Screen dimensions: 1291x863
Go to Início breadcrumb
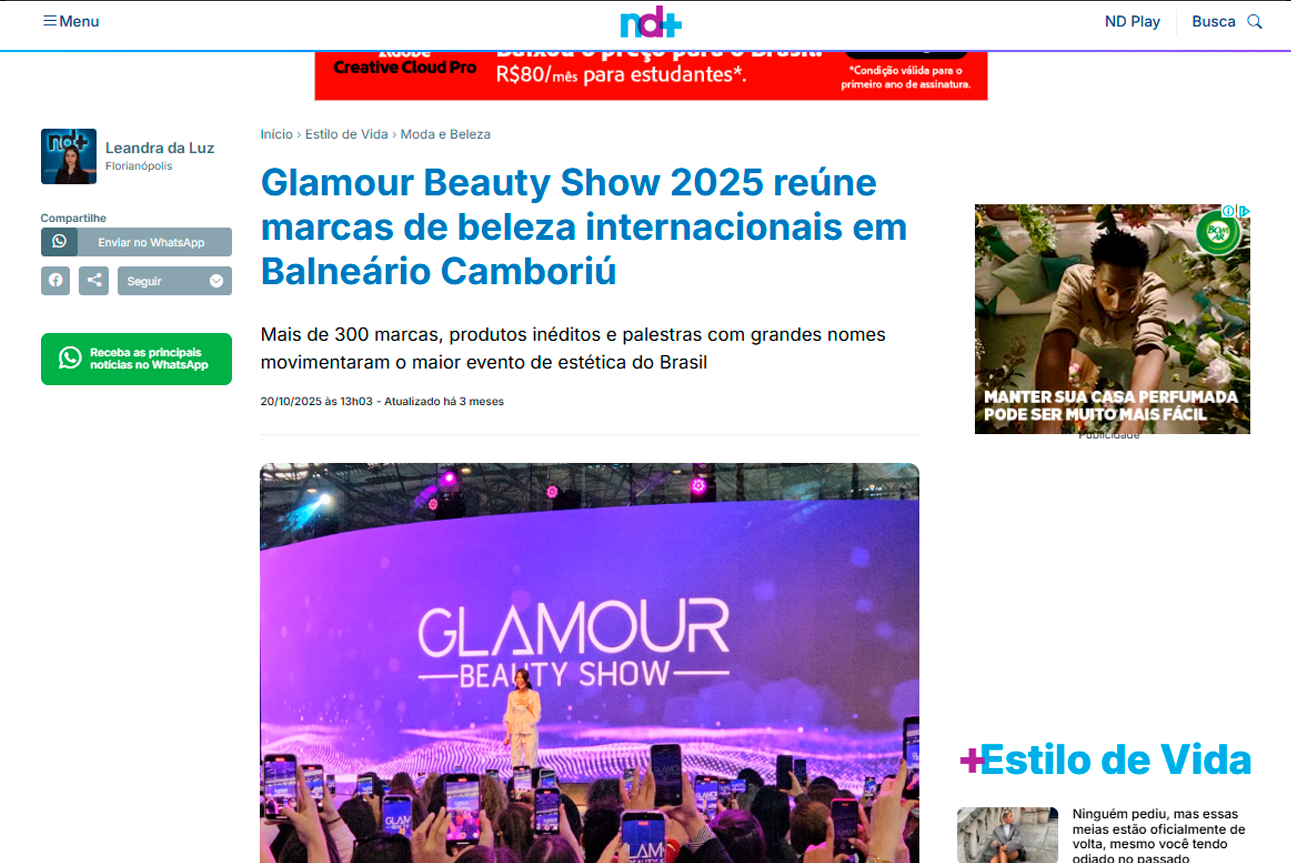point(276,134)
